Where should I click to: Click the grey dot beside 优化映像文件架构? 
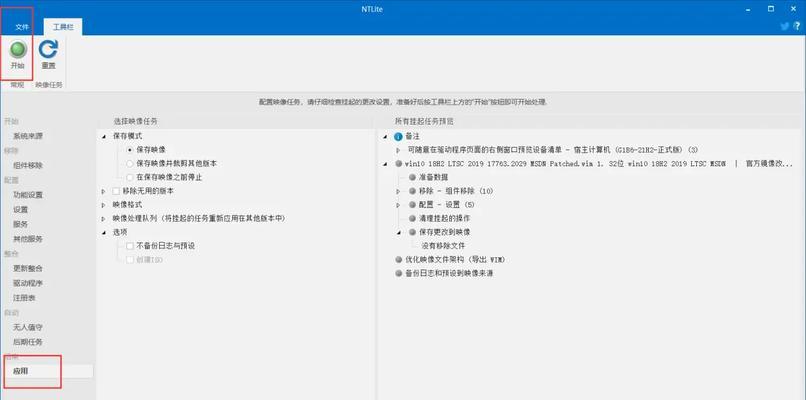[398, 259]
